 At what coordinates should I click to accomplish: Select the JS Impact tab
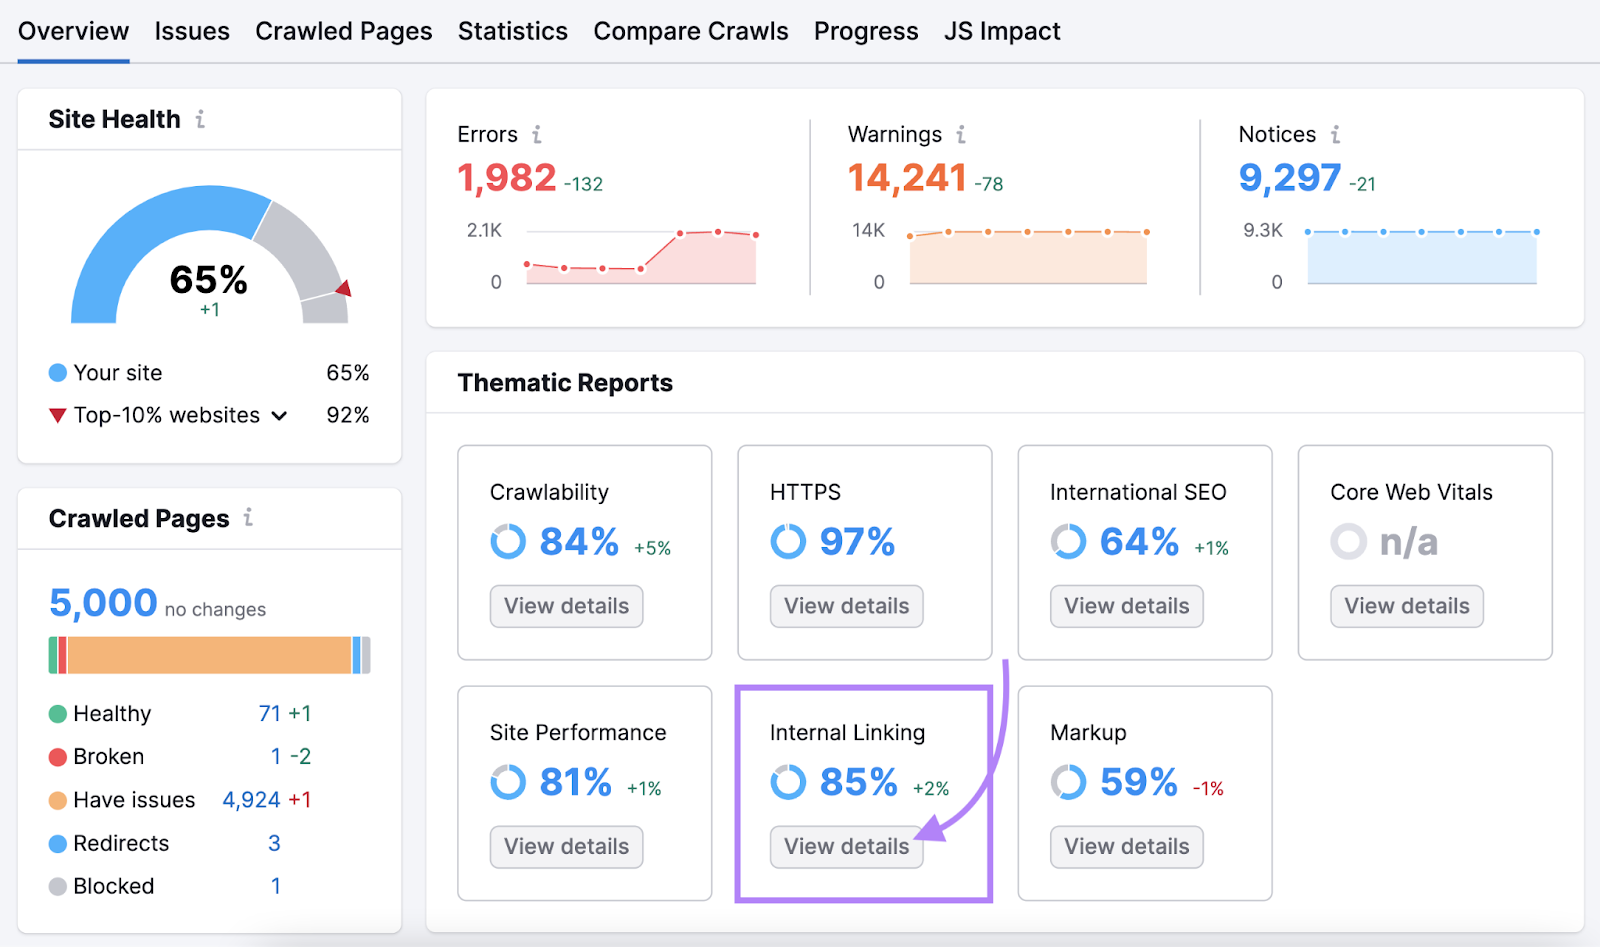[x=1001, y=31]
